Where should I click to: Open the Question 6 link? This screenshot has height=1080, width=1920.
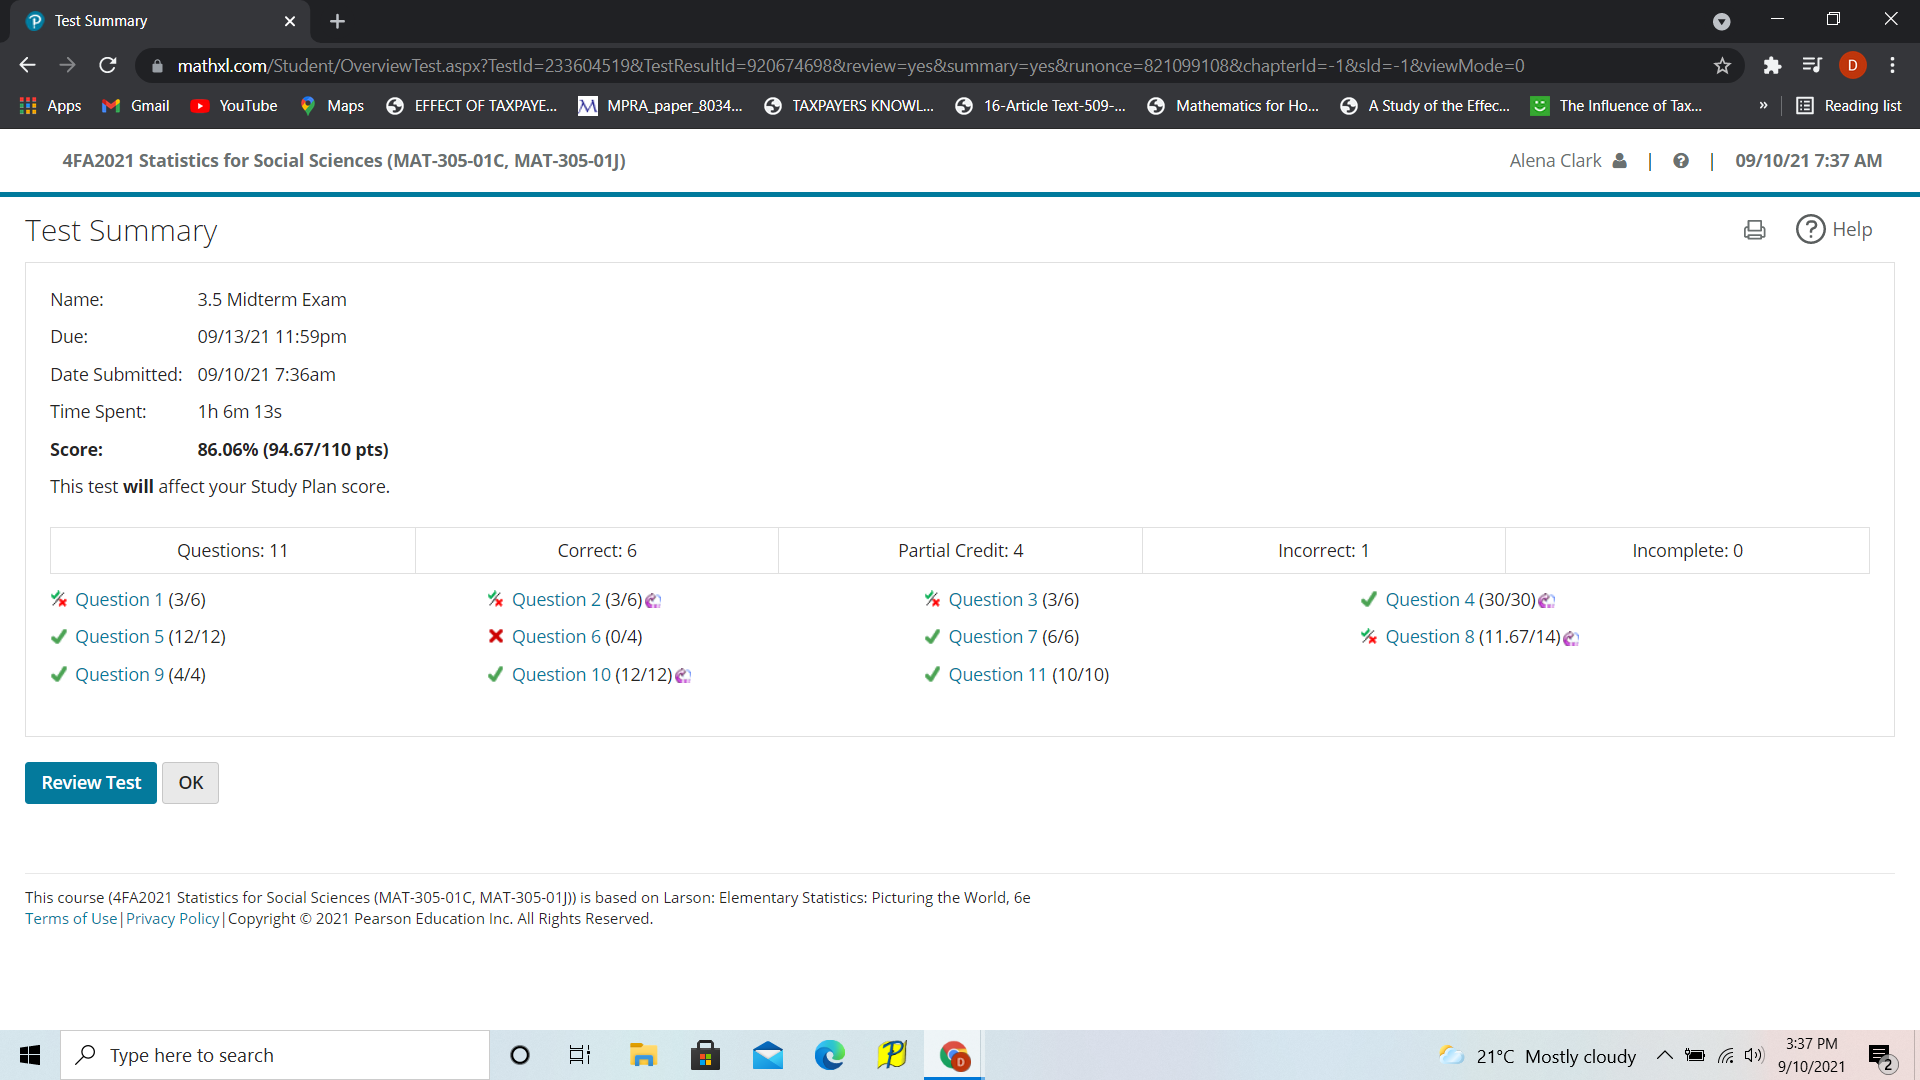pyautogui.click(x=555, y=637)
